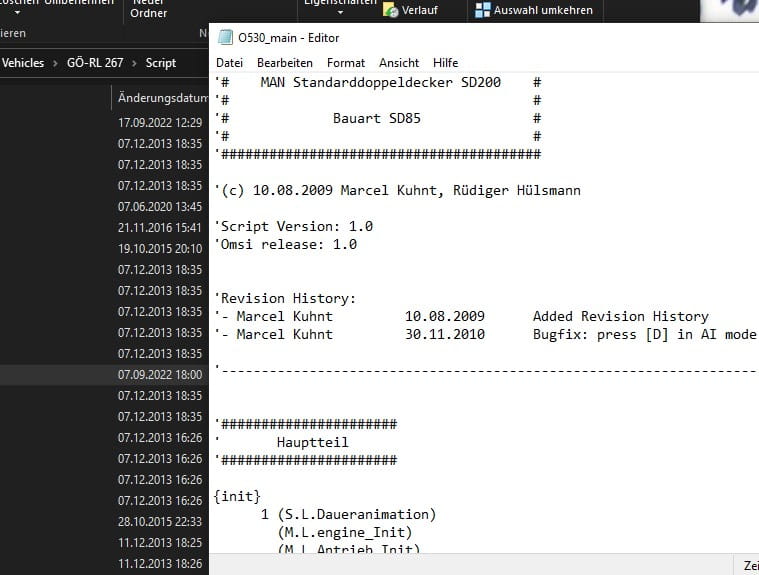Open the Format menu
Viewport: 759px width, 575px height.
pos(346,63)
